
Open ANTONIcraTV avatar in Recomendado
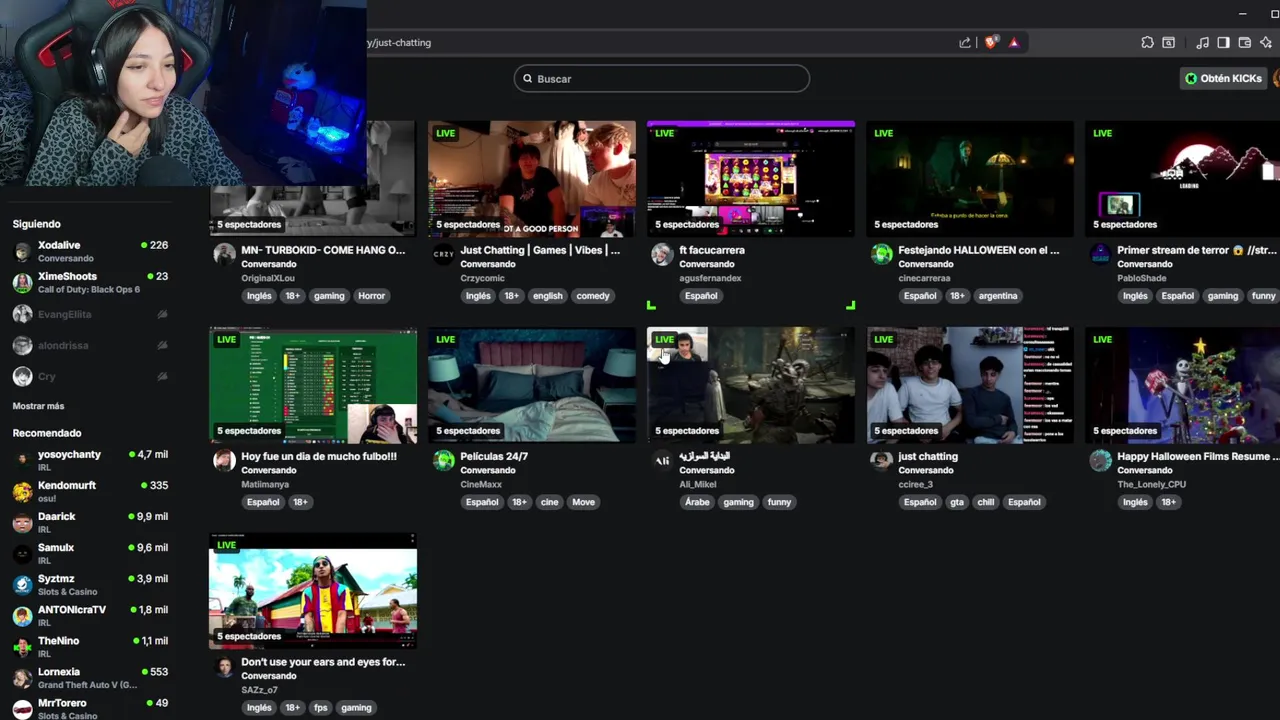point(22,616)
